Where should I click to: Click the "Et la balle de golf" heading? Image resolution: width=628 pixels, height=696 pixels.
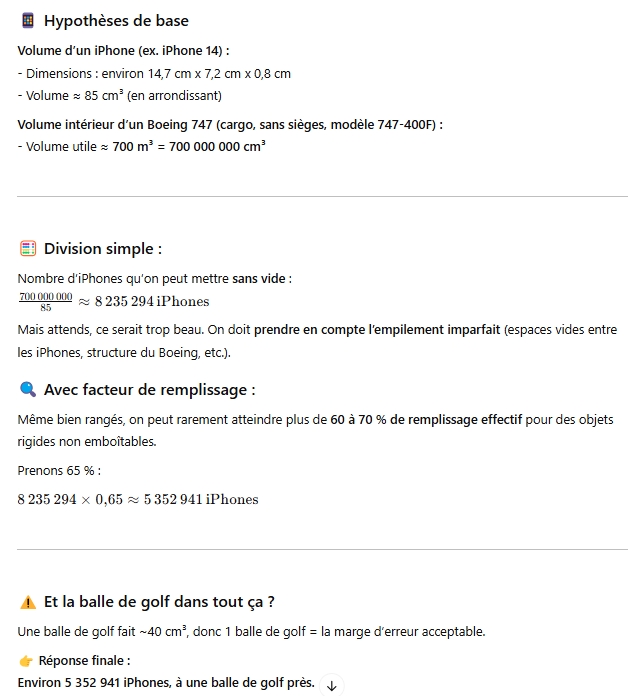[x=159, y=602]
